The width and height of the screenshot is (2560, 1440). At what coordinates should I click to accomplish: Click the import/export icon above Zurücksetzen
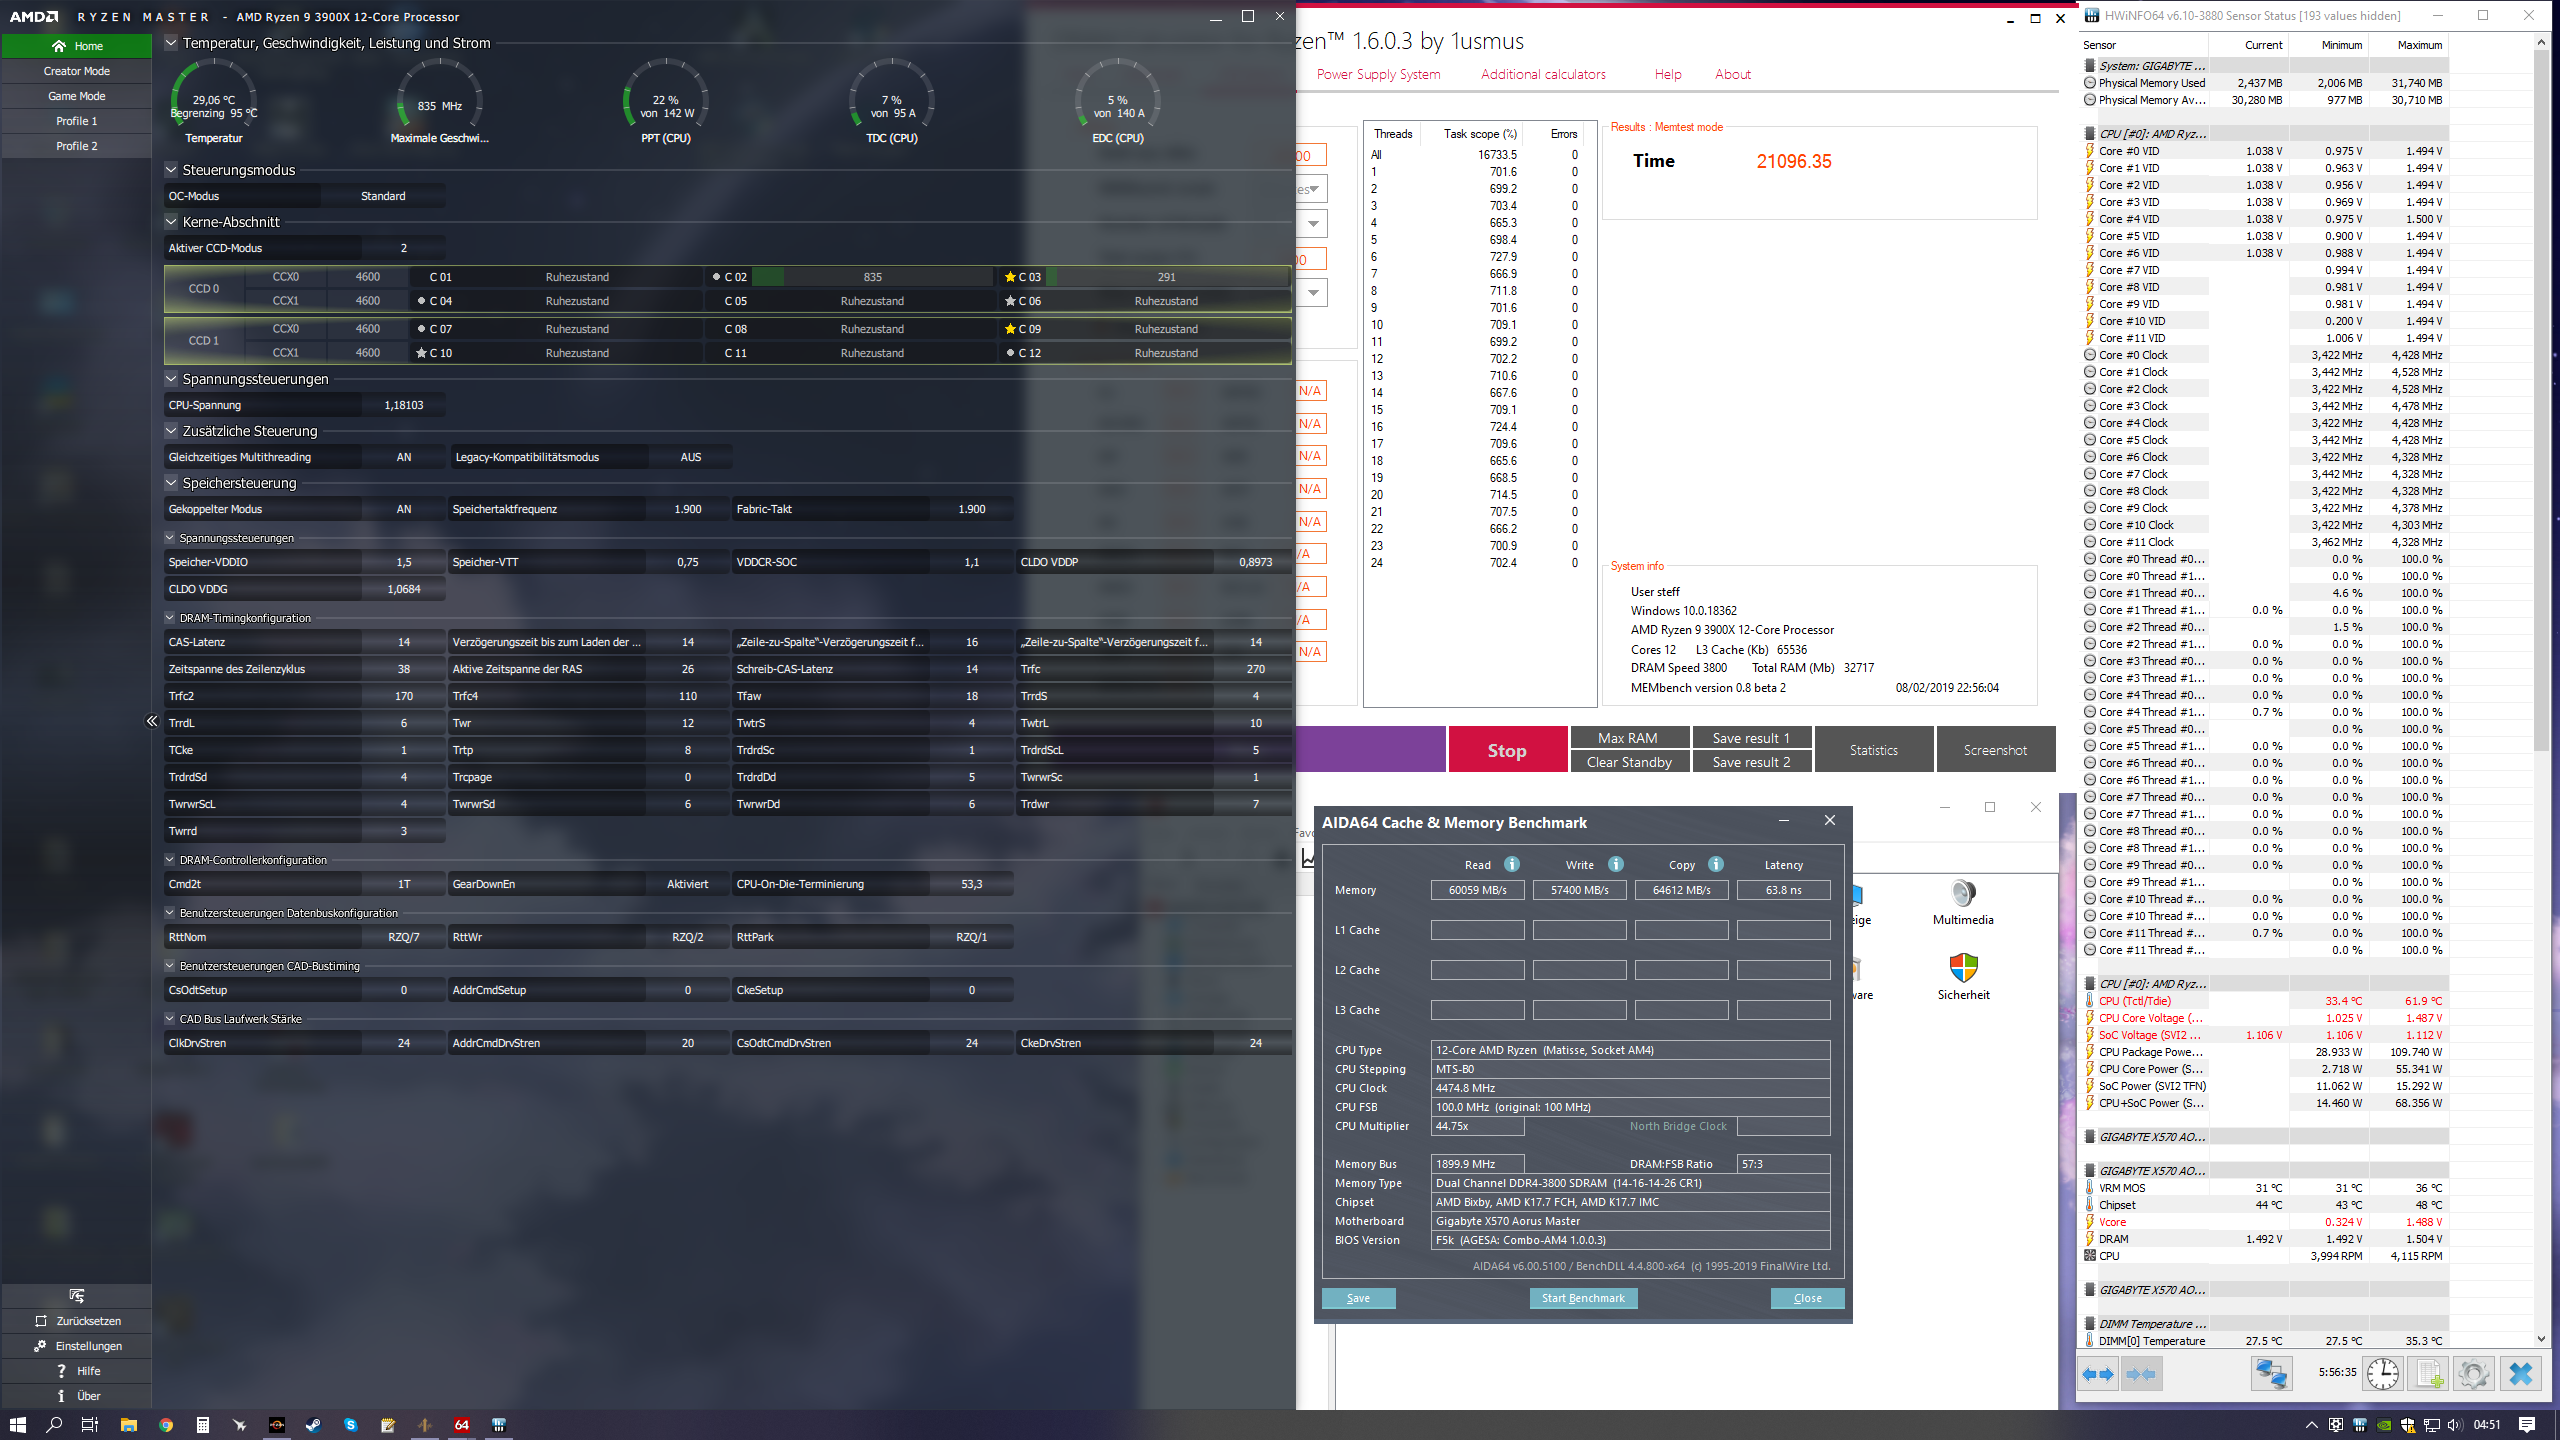[x=76, y=1296]
